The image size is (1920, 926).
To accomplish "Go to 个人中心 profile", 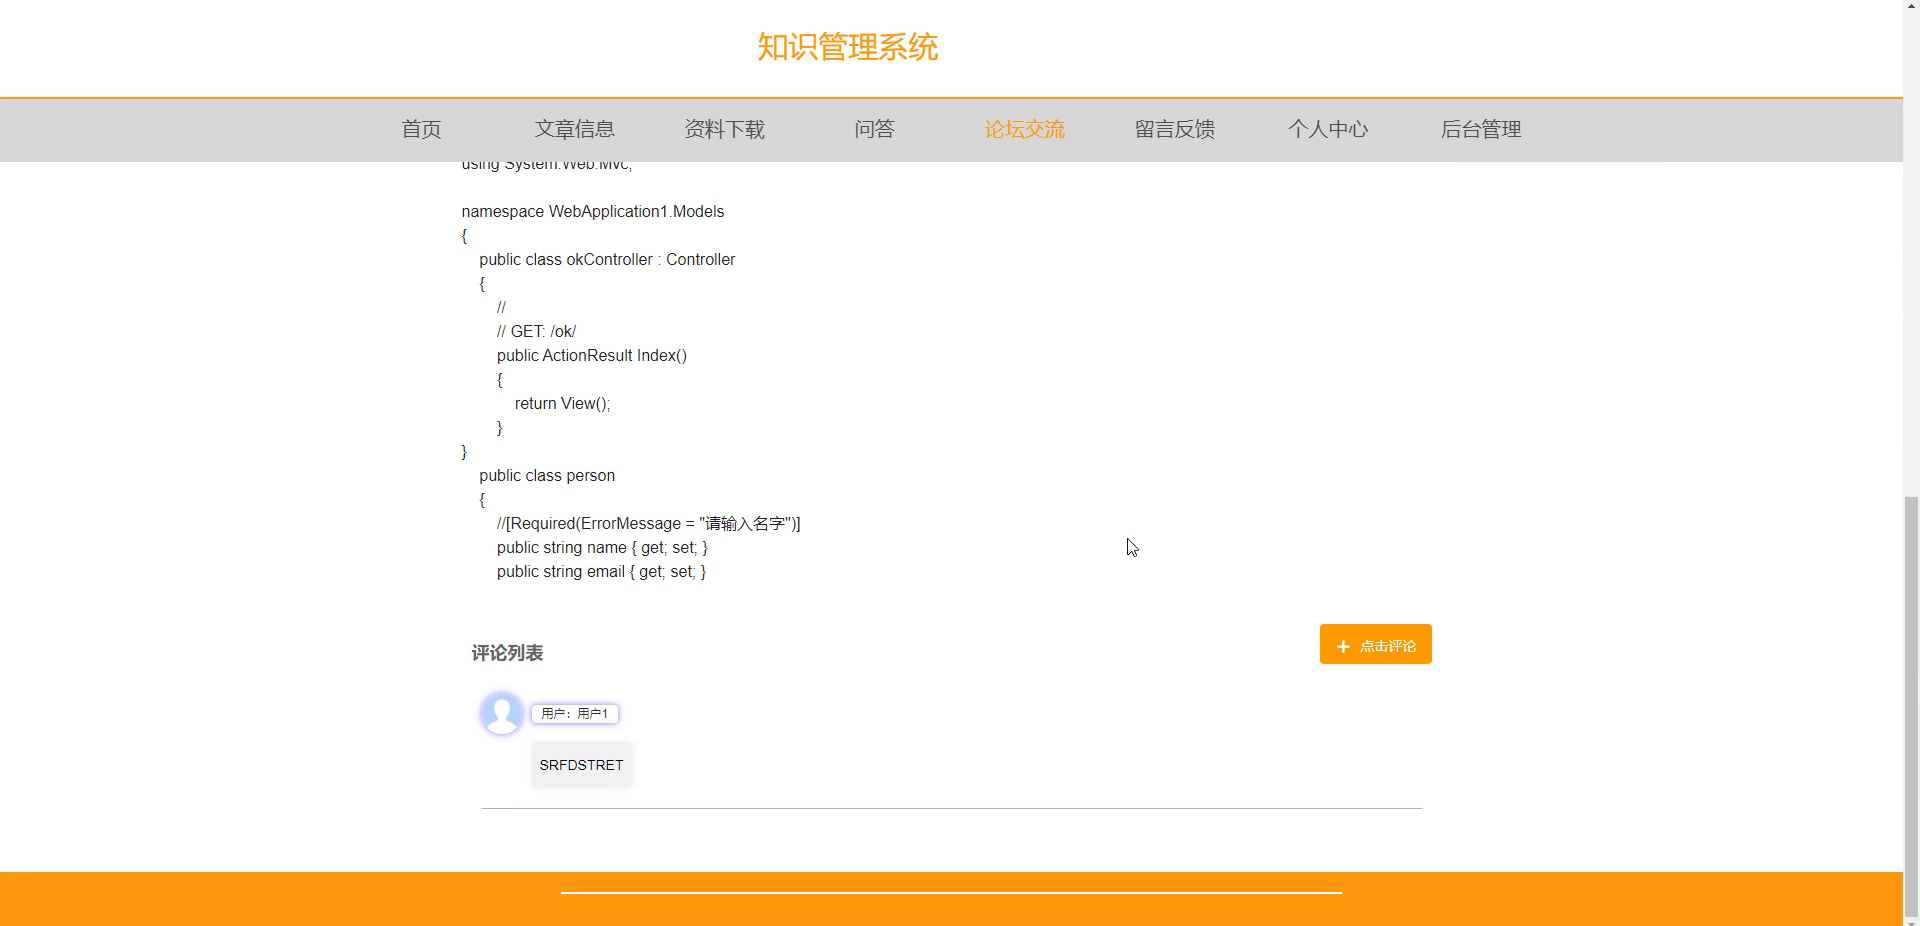I will (1327, 129).
